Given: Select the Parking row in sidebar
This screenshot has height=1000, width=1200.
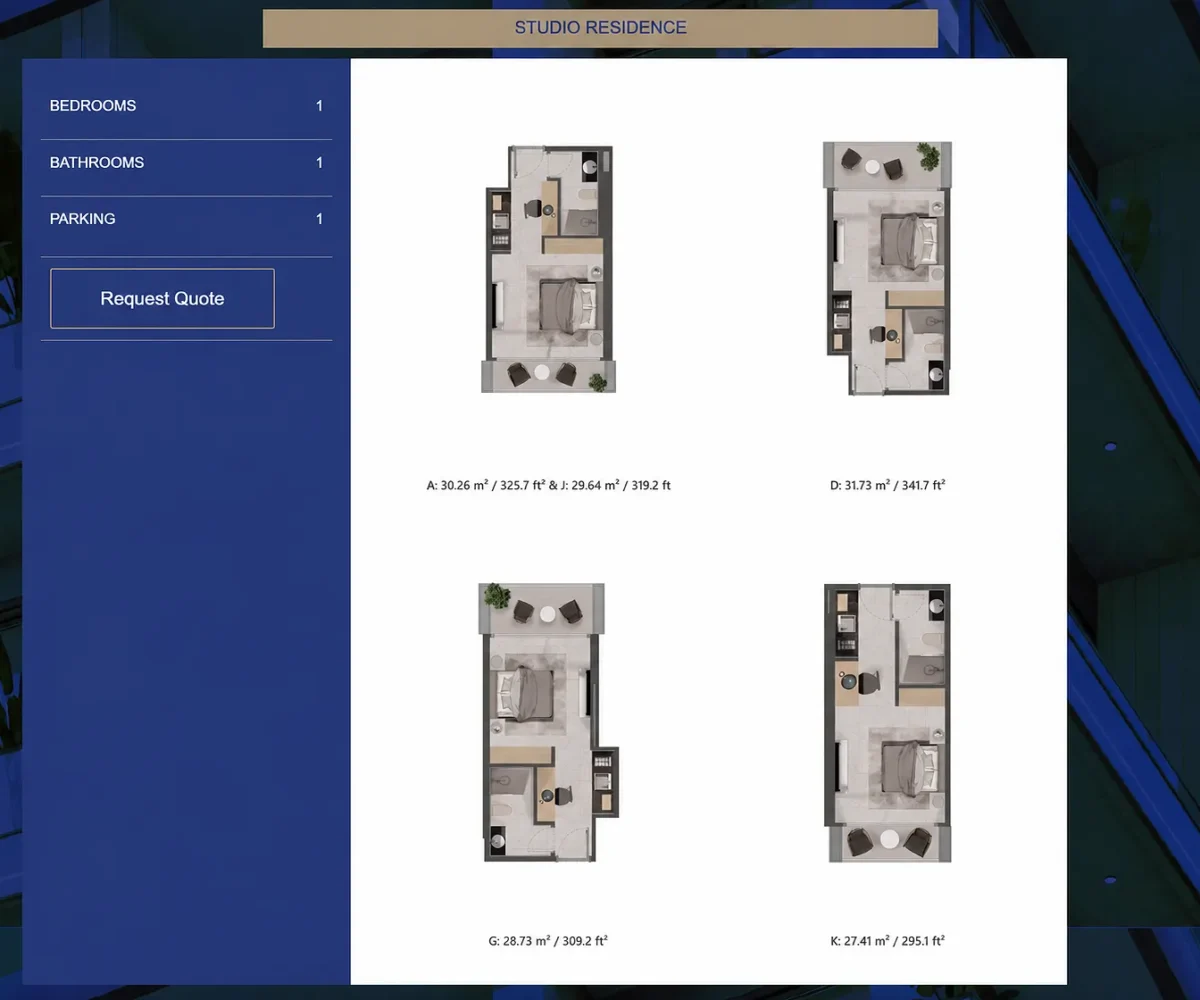Looking at the screenshot, I should coord(186,219).
